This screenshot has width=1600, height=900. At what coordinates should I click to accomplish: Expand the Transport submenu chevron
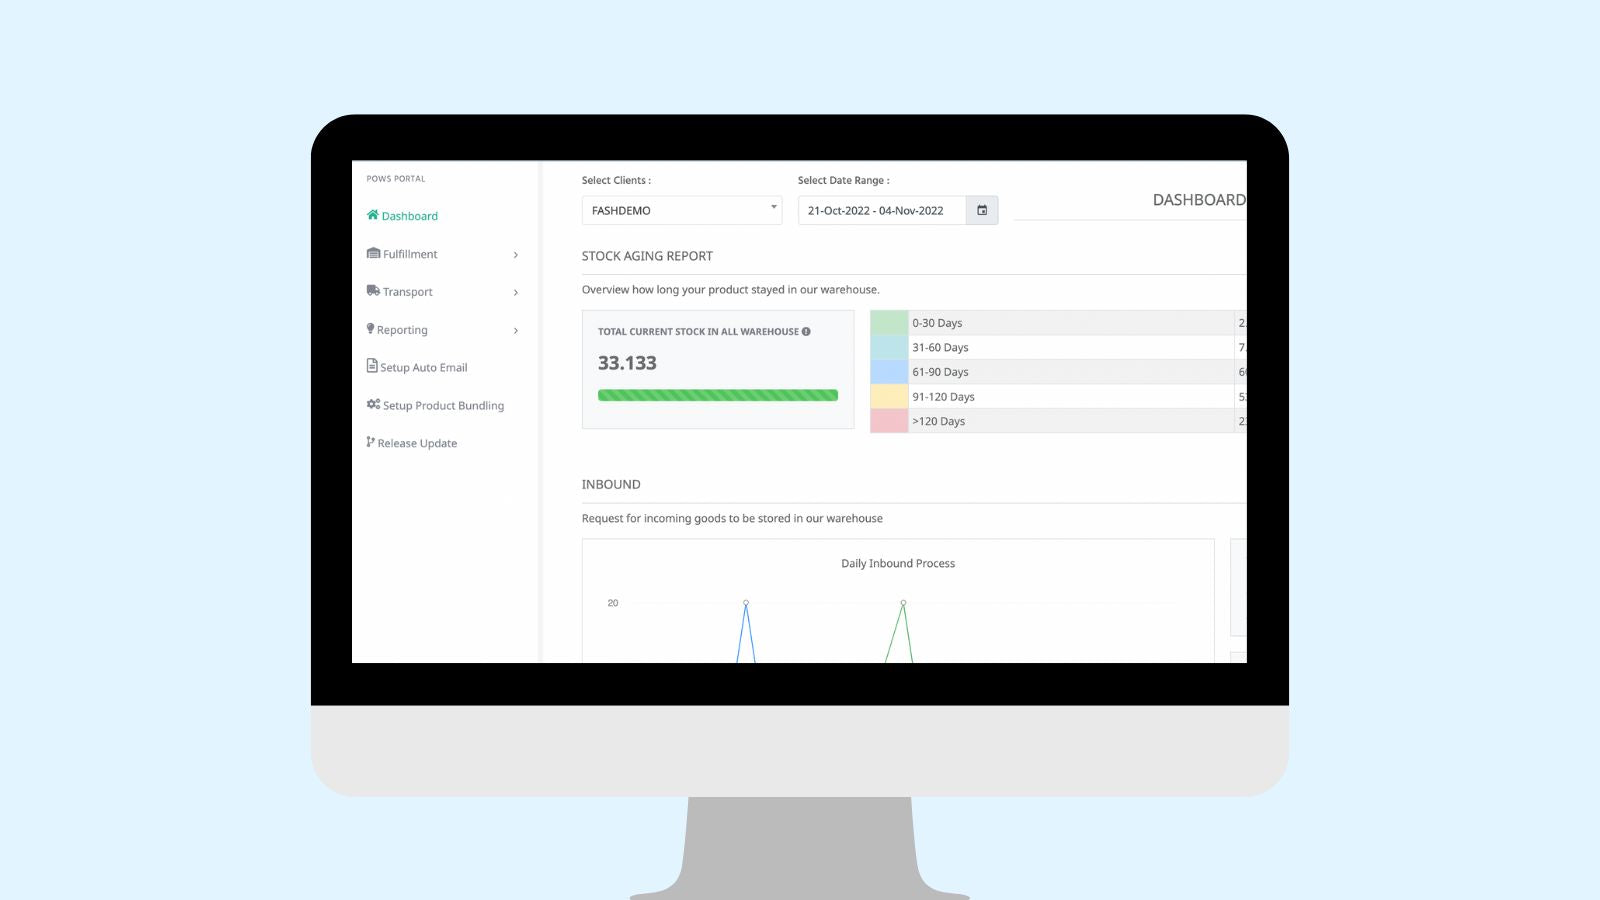coord(516,292)
